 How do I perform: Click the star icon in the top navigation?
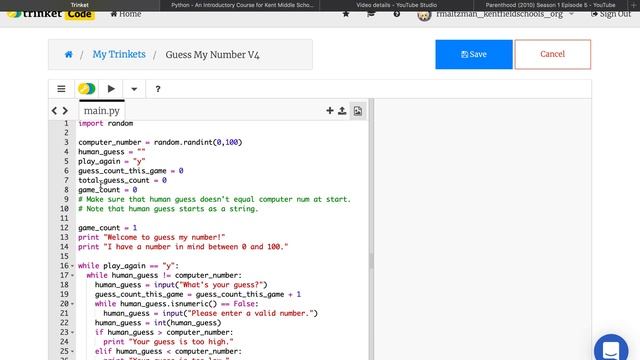(346, 14)
